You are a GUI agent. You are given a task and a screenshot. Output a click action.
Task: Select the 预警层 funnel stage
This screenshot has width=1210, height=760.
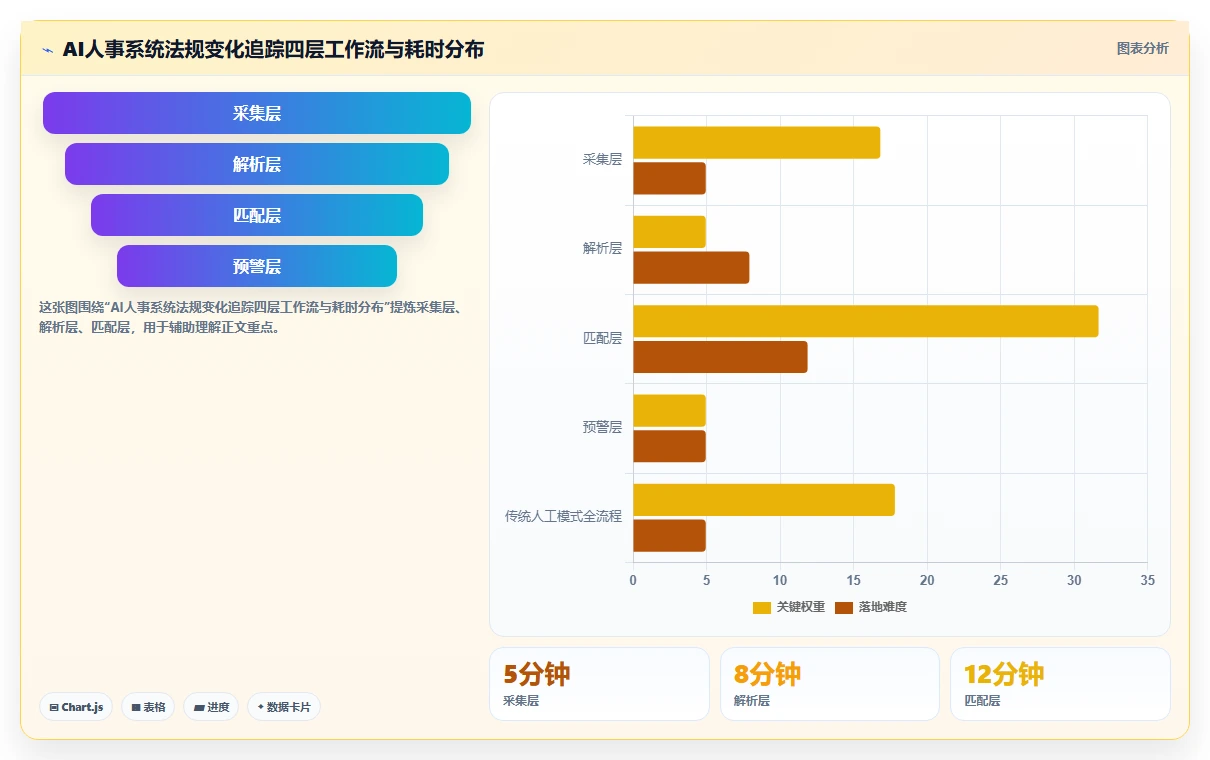(257, 266)
